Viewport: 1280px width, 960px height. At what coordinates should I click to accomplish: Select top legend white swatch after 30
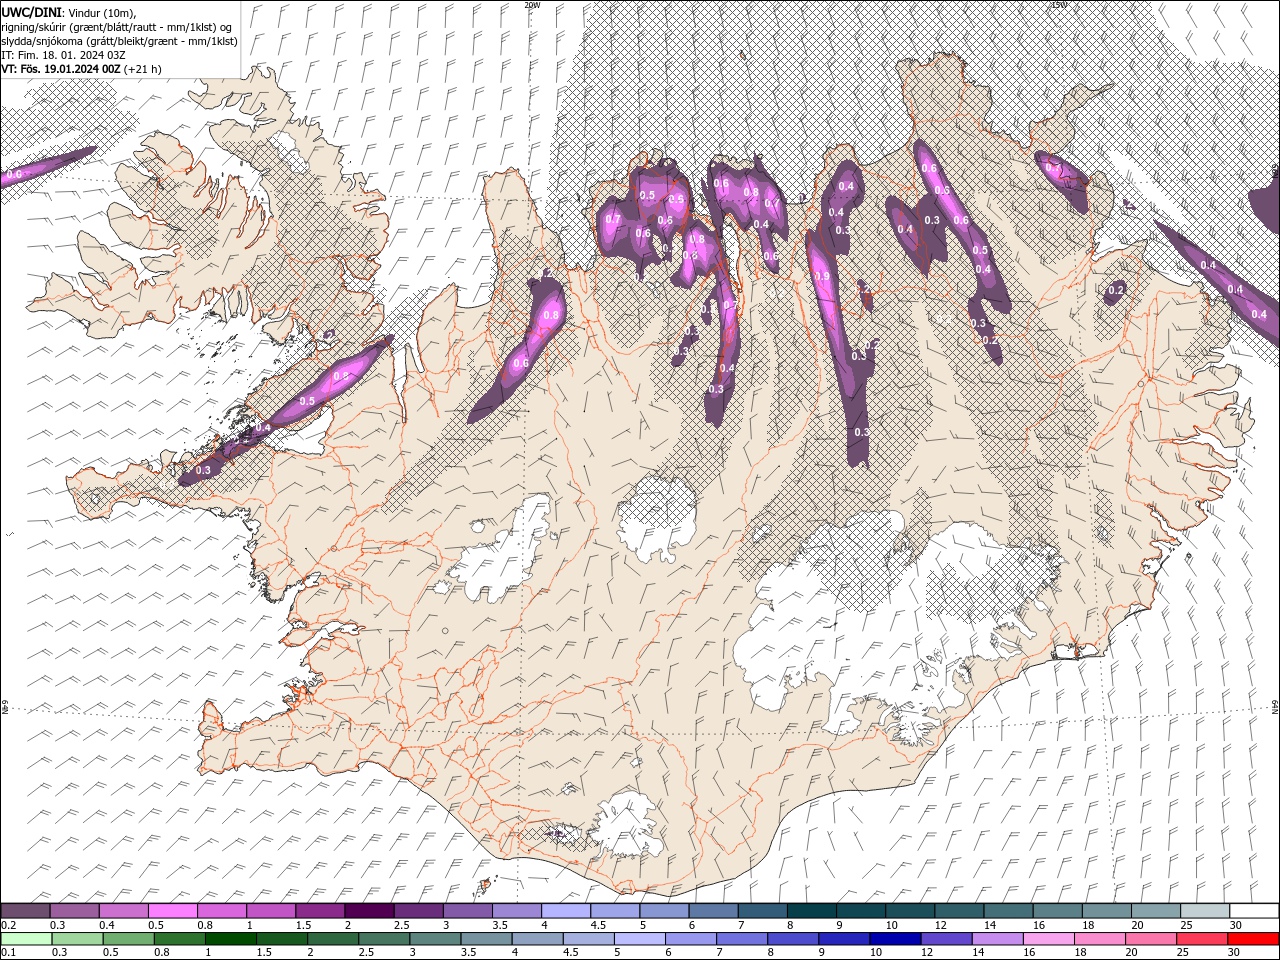(1255, 911)
